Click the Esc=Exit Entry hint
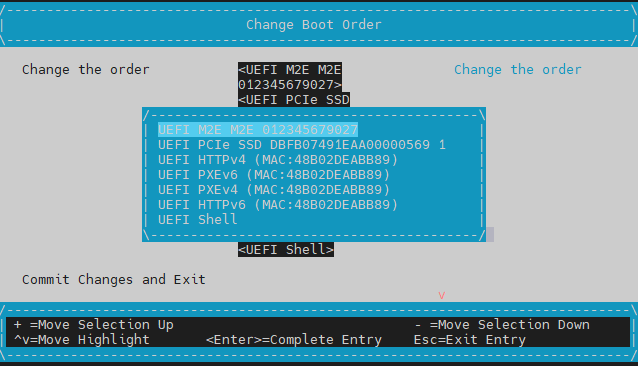638x366 pixels. click(470, 340)
